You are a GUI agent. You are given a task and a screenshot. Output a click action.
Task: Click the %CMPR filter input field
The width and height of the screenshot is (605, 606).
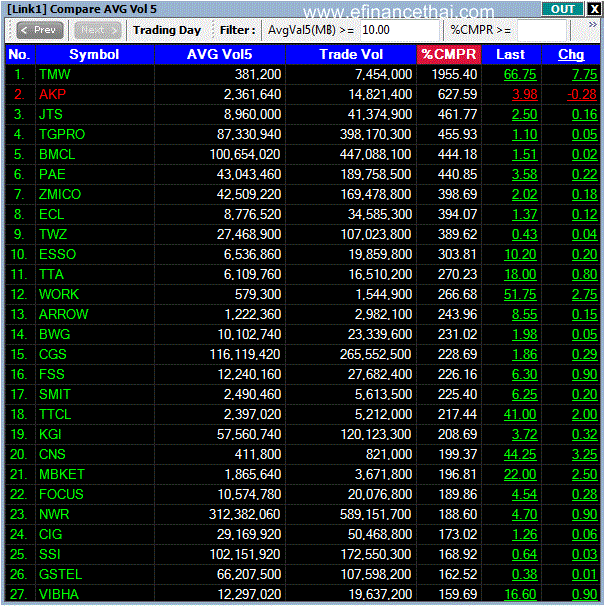tap(541, 30)
